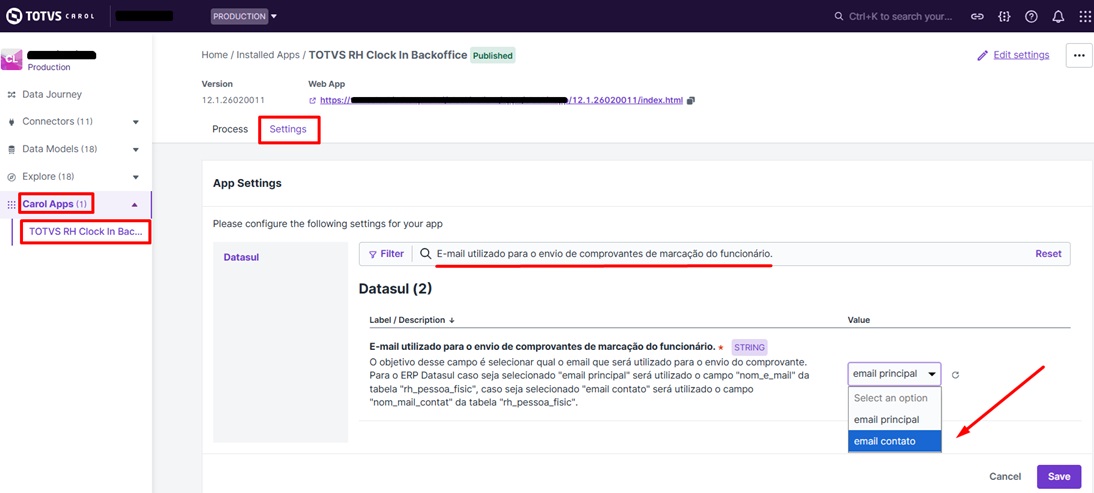Collapse the Carol Apps (1) arrow

point(135,204)
